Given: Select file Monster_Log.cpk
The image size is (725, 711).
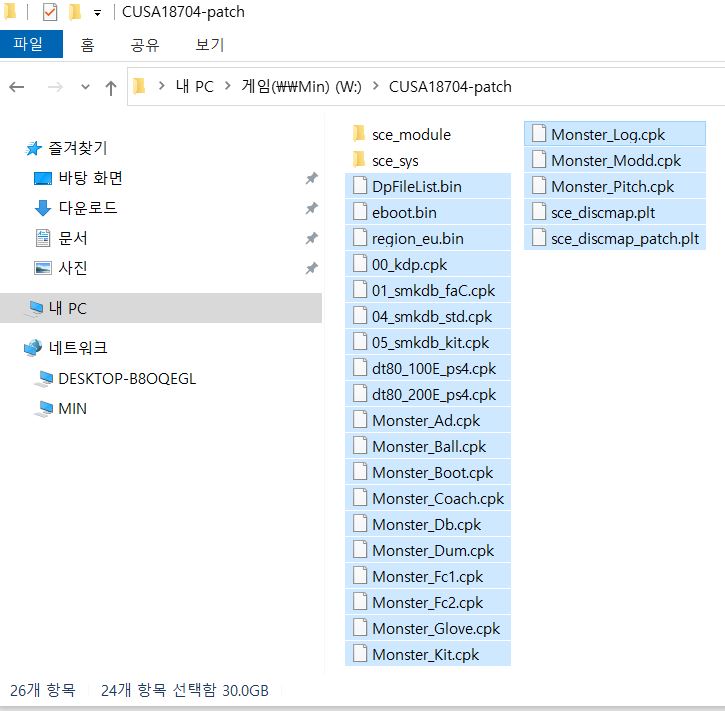Looking at the screenshot, I should click(614, 135).
